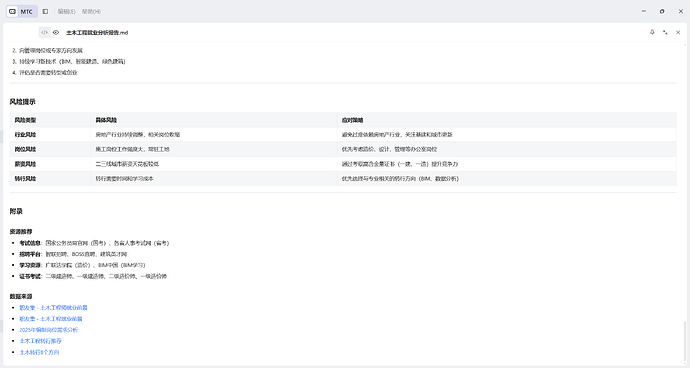Click the 具体风险 table header
Image resolution: width=690 pixels, height=368 pixels.
point(214,120)
